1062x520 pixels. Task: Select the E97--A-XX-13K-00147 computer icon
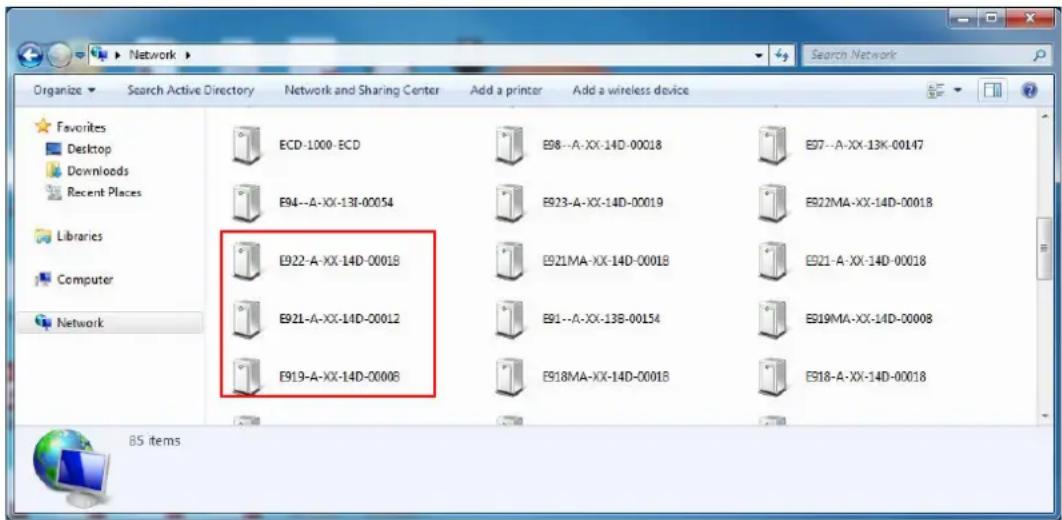tap(772, 145)
